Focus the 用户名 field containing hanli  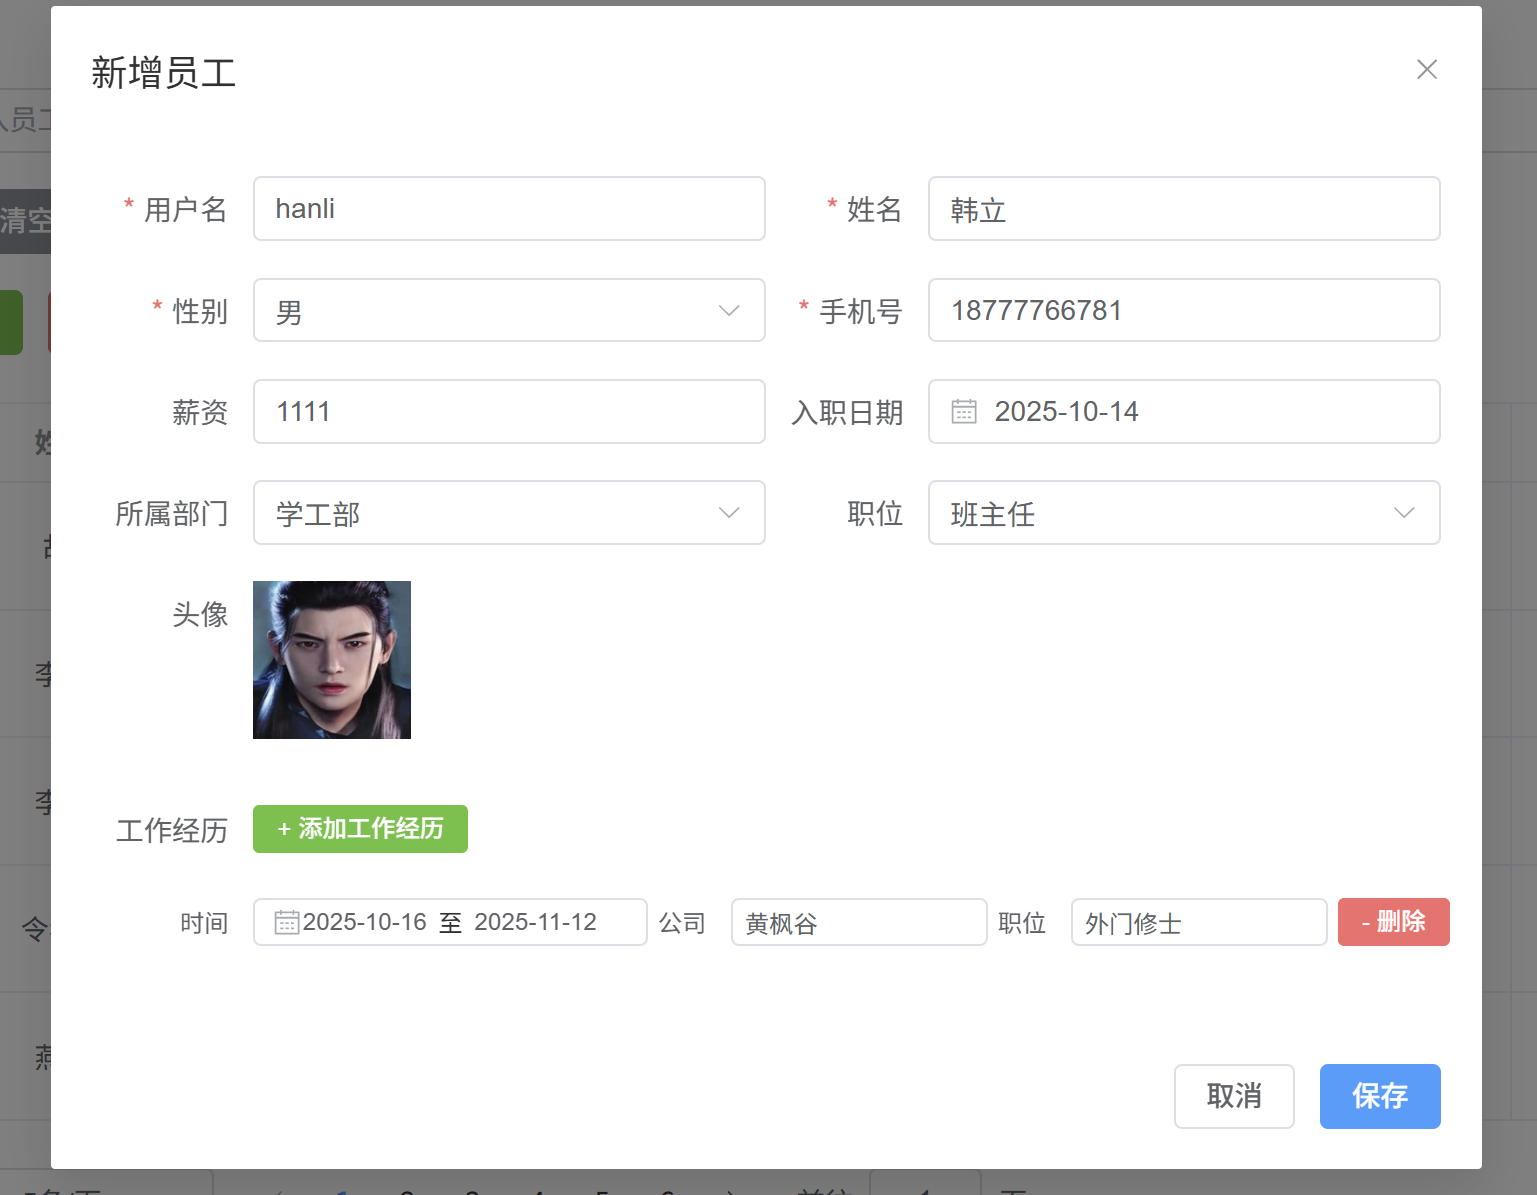(x=508, y=209)
